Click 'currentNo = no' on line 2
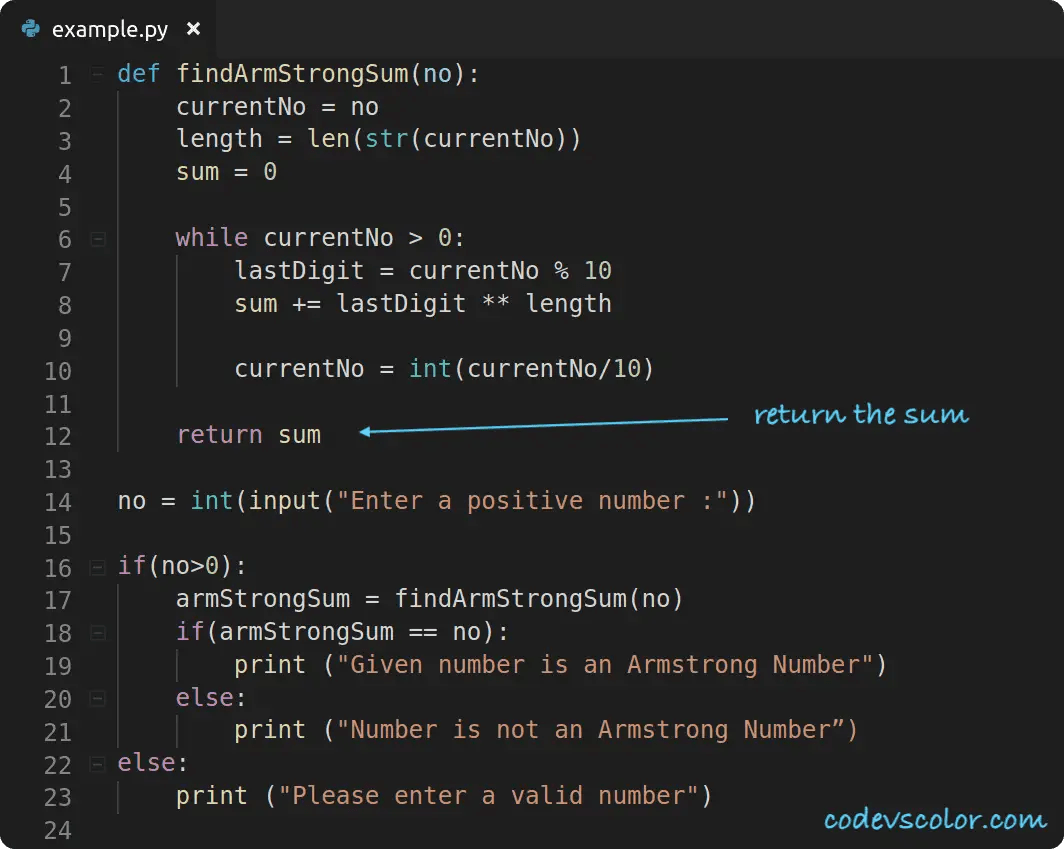Viewport: 1064px width, 849px height. [x=278, y=107]
